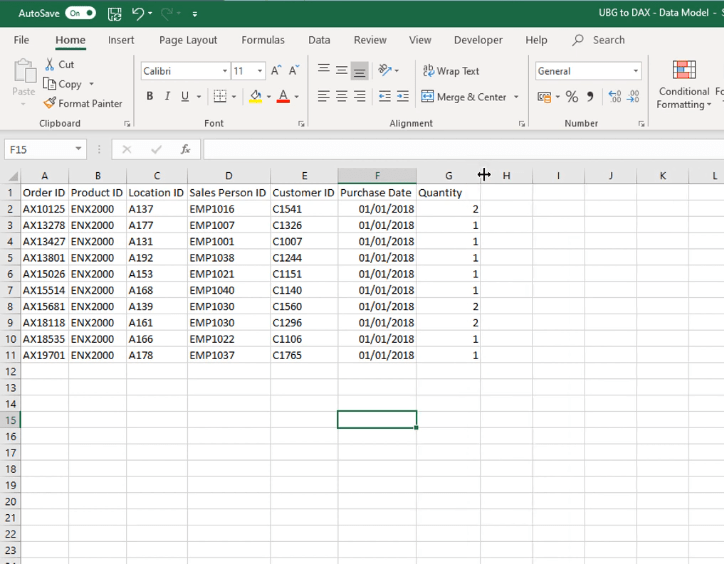Toggle the Bottom Align icon
This screenshot has width=724, height=564.
click(359, 71)
